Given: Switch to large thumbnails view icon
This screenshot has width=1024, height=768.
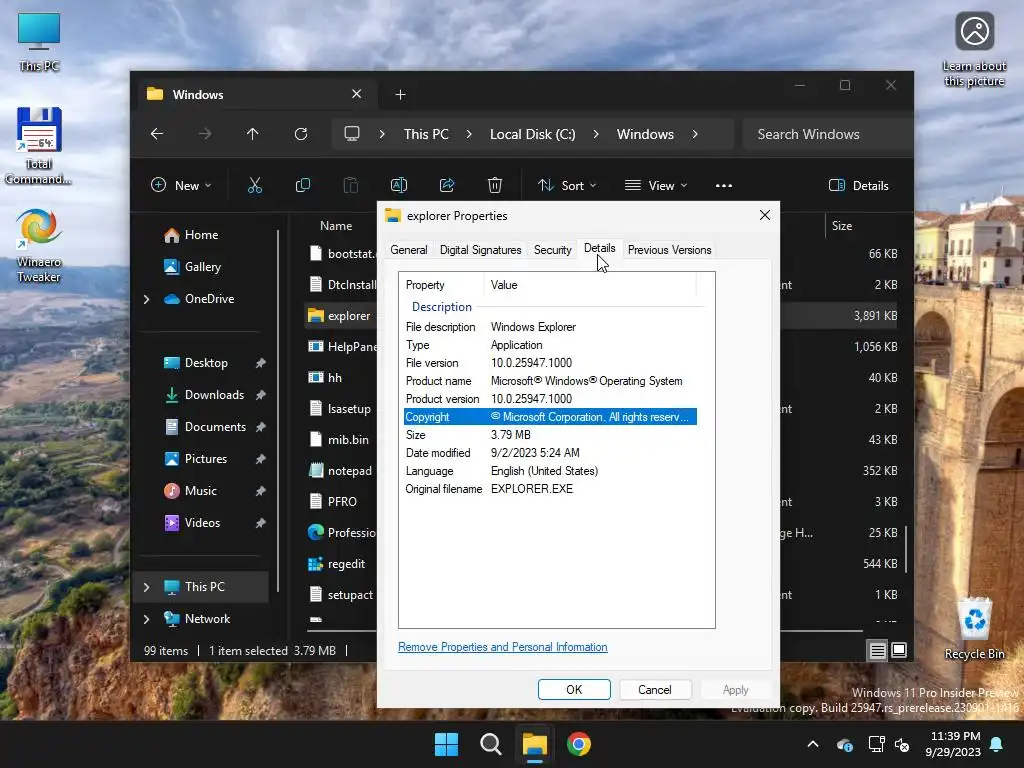Looking at the screenshot, I should coord(899,650).
